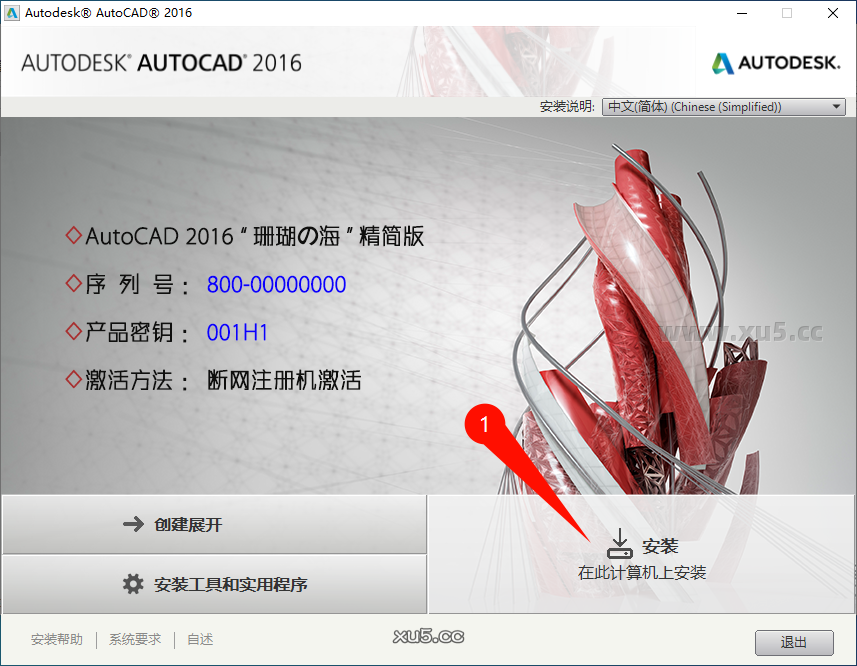Click the AutoCAD icon in the title bar
Image resolution: width=857 pixels, height=666 pixels.
[12, 13]
